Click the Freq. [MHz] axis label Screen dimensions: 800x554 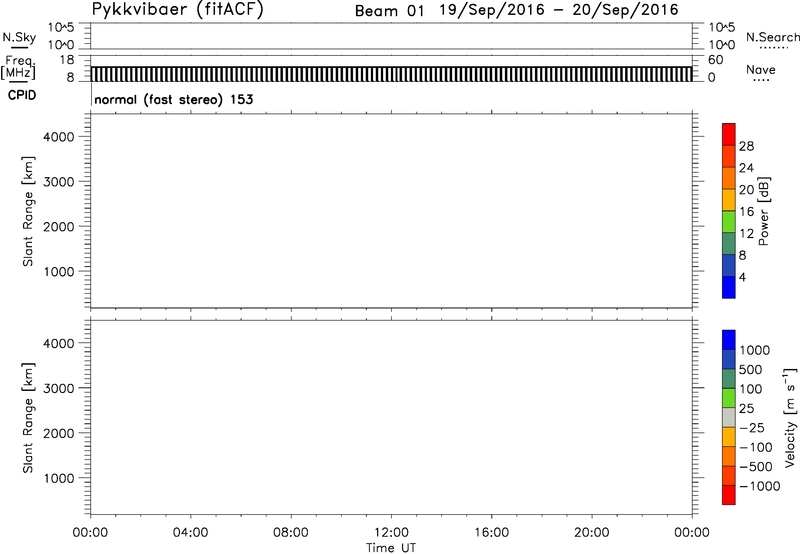(x=19, y=67)
